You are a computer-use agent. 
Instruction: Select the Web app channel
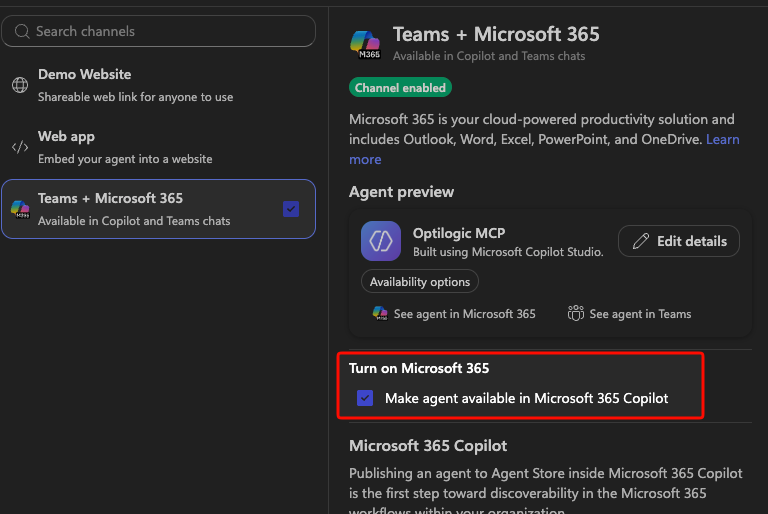[x=159, y=147]
